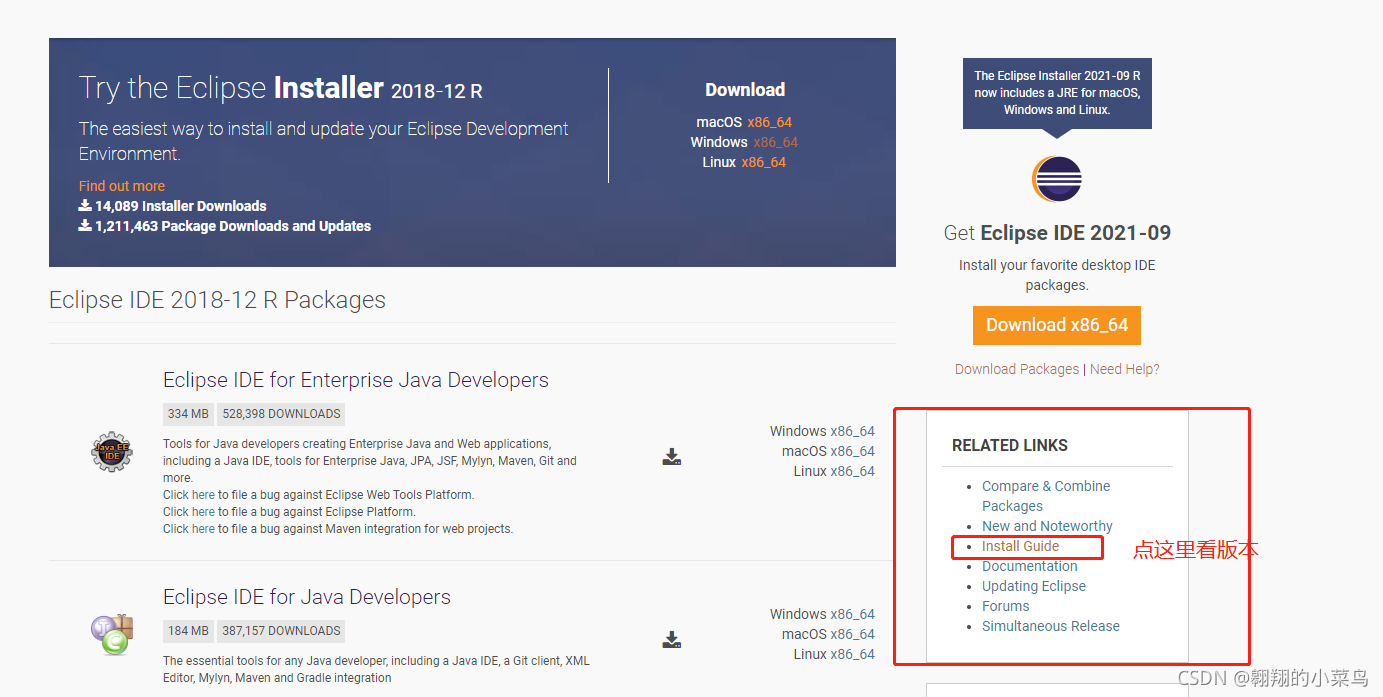1383x697 pixels.
Task: Open the Need Help? link
Action: click(x=1125, y=368)
